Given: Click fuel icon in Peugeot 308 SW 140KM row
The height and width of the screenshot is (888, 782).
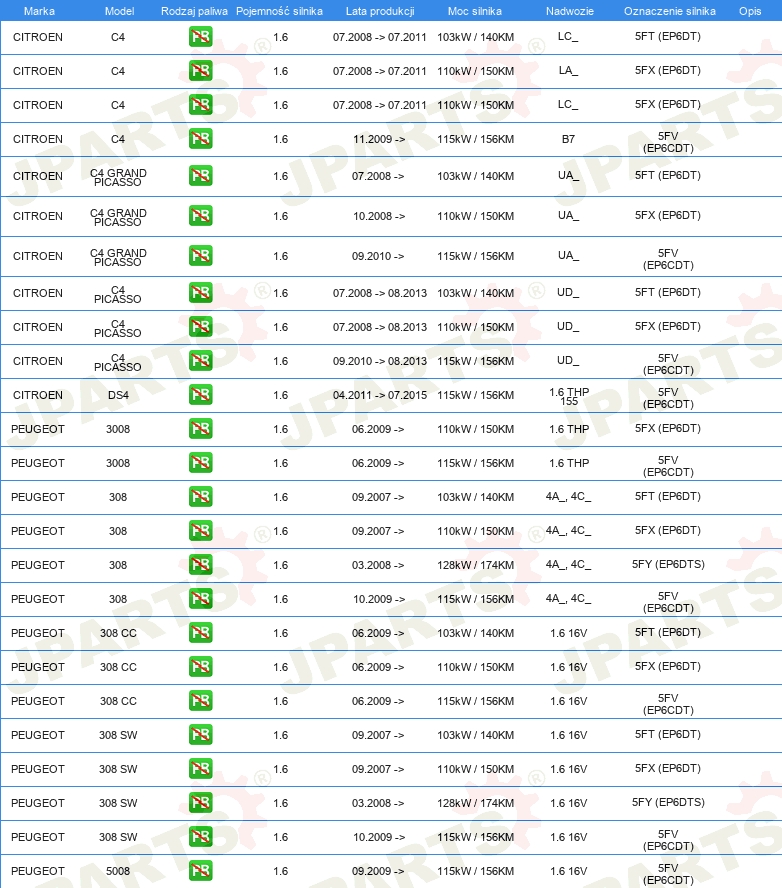Looking at the screenshot, I should (x=200, y=735).
